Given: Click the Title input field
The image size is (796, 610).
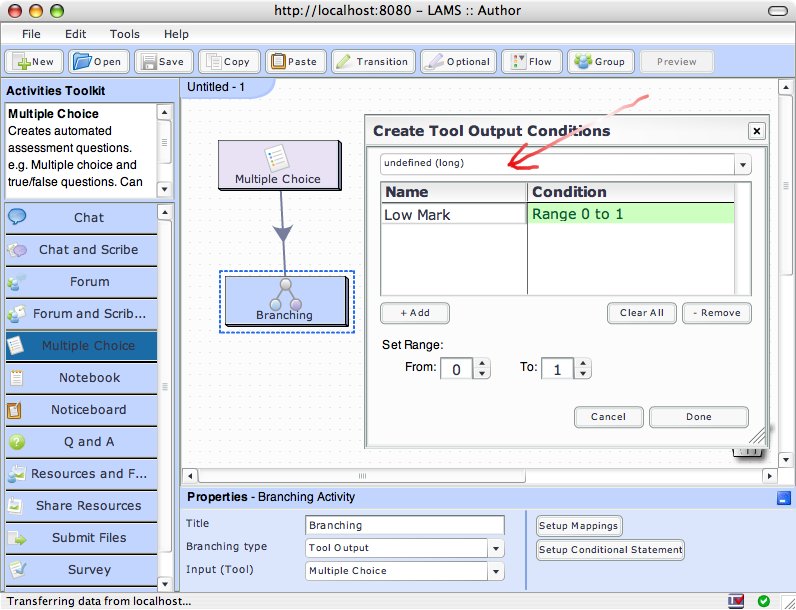Looking at the screenshot, I should pos(405,525).
